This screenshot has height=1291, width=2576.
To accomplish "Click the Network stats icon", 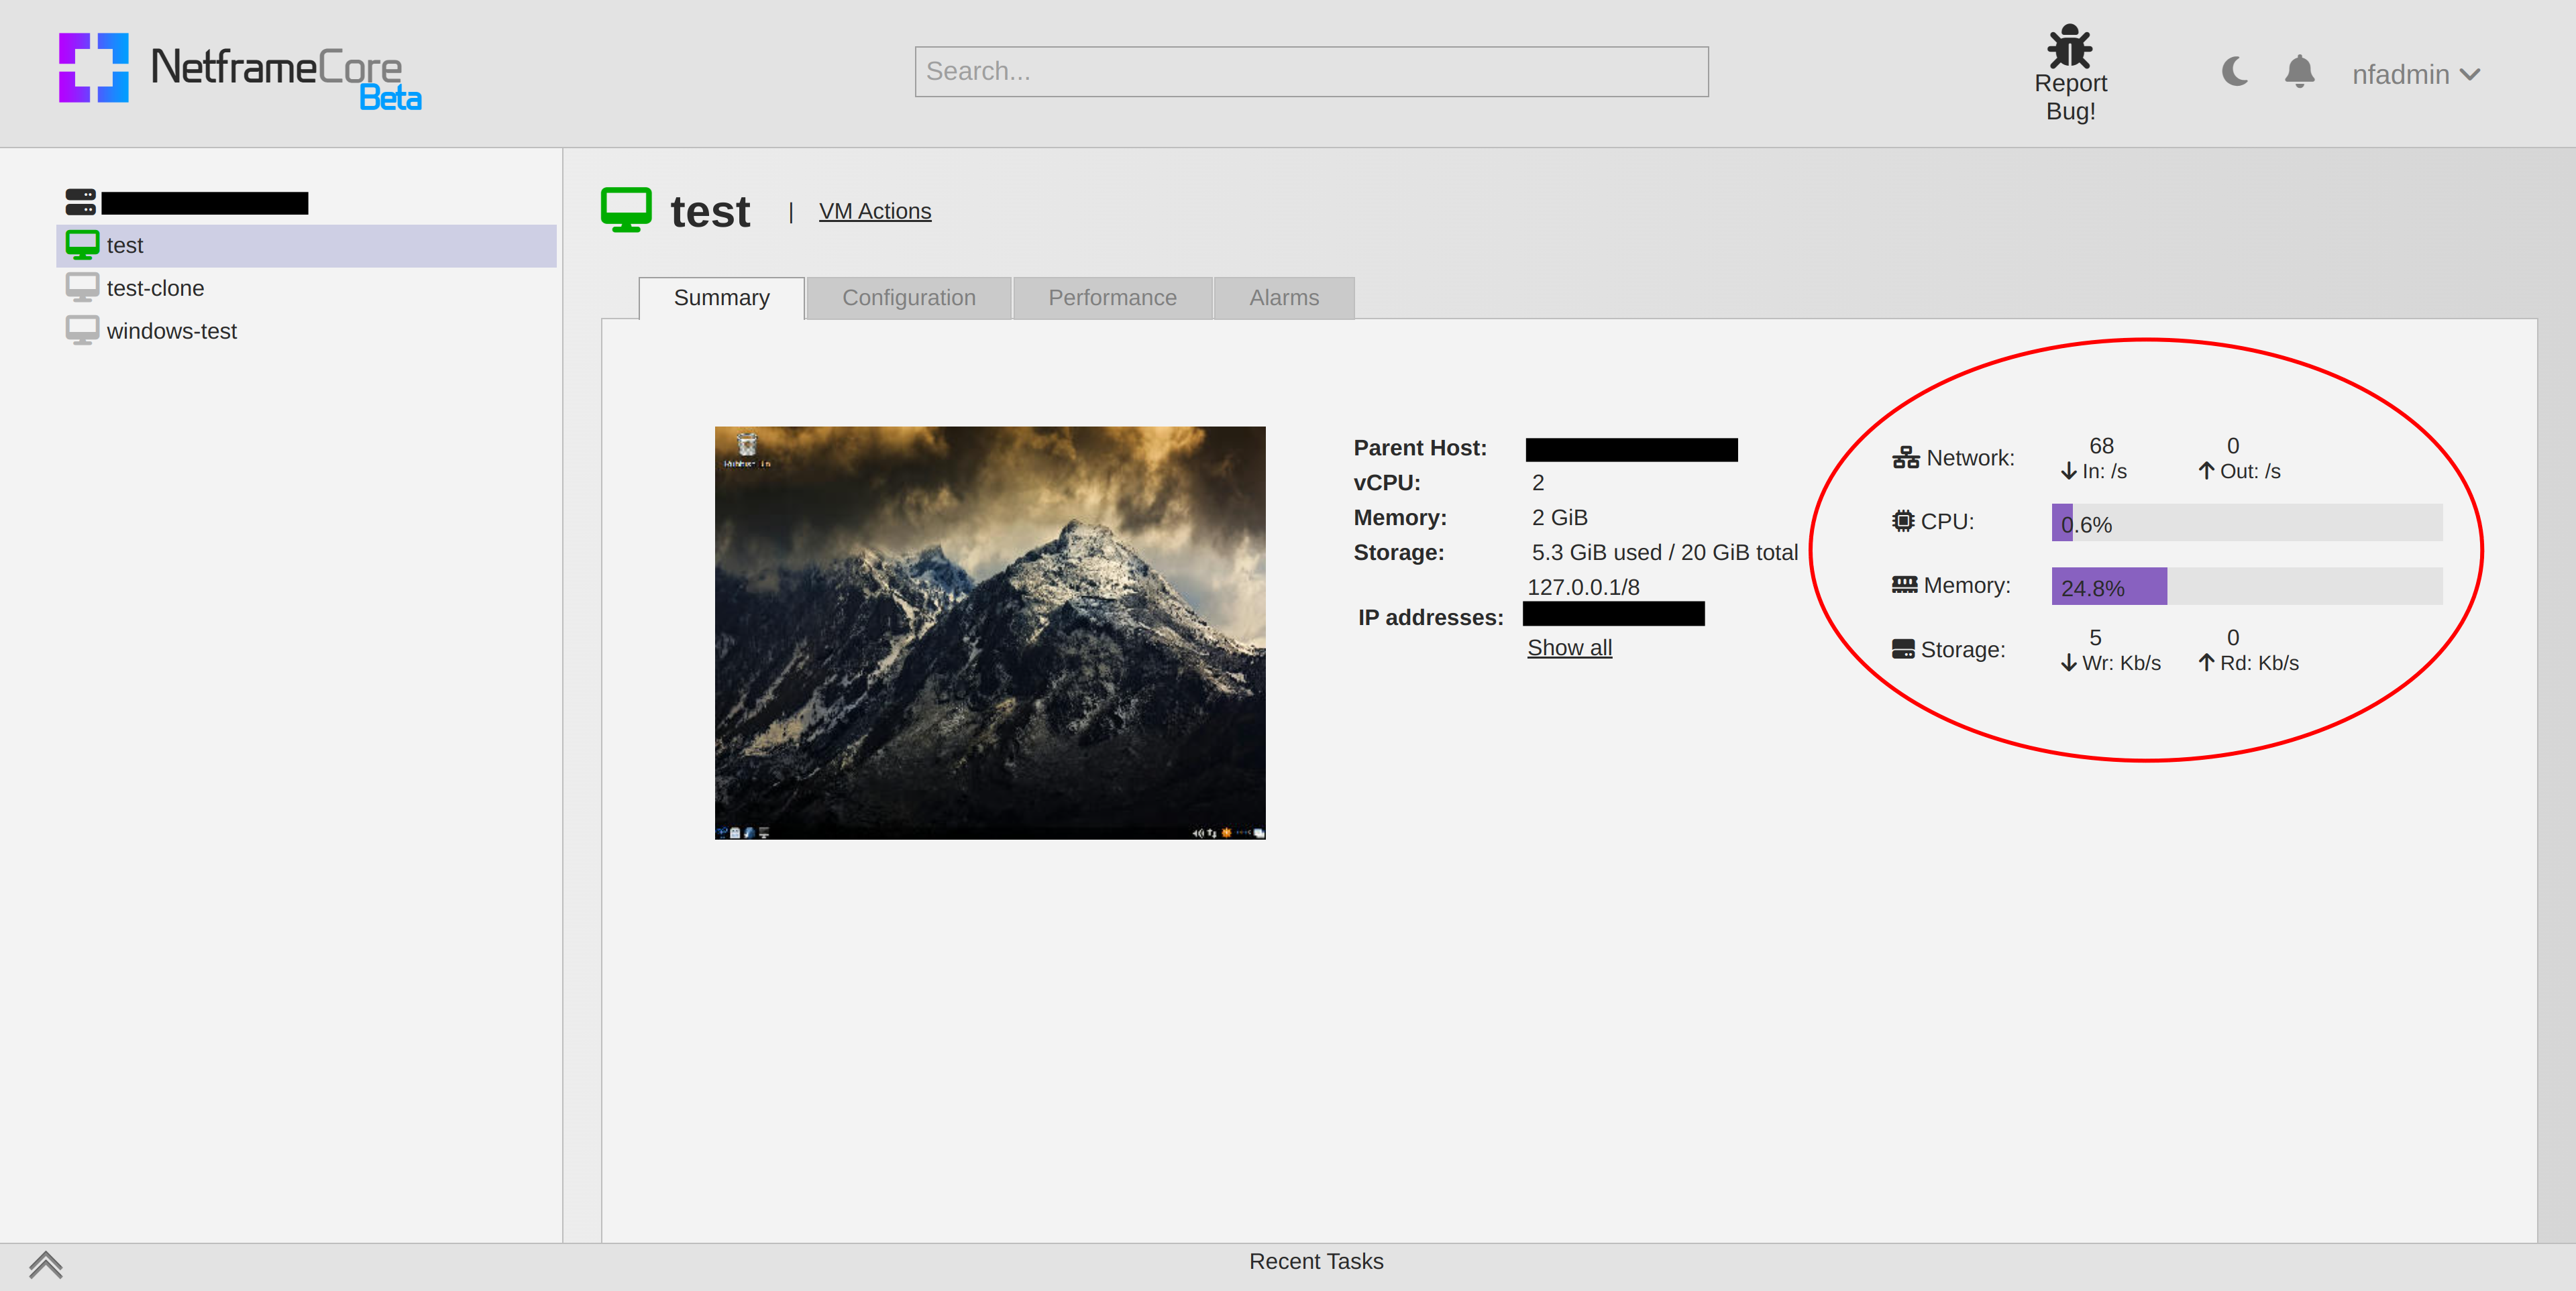I will tap(1905, 458).
